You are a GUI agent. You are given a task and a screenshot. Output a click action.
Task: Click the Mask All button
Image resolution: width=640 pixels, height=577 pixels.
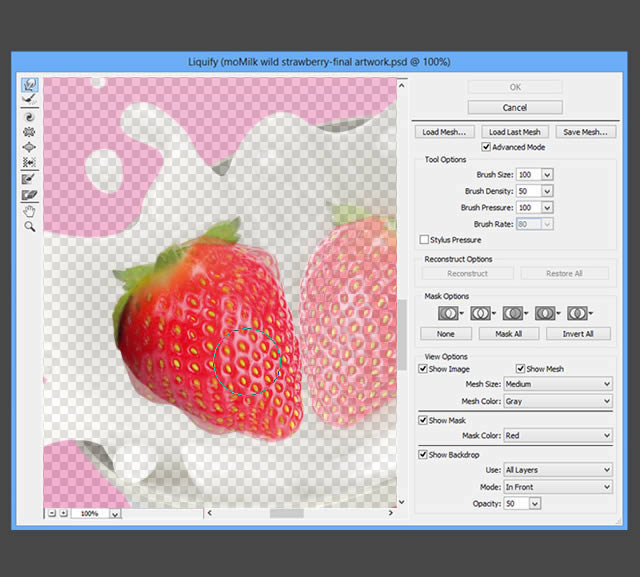click(509, 334)
